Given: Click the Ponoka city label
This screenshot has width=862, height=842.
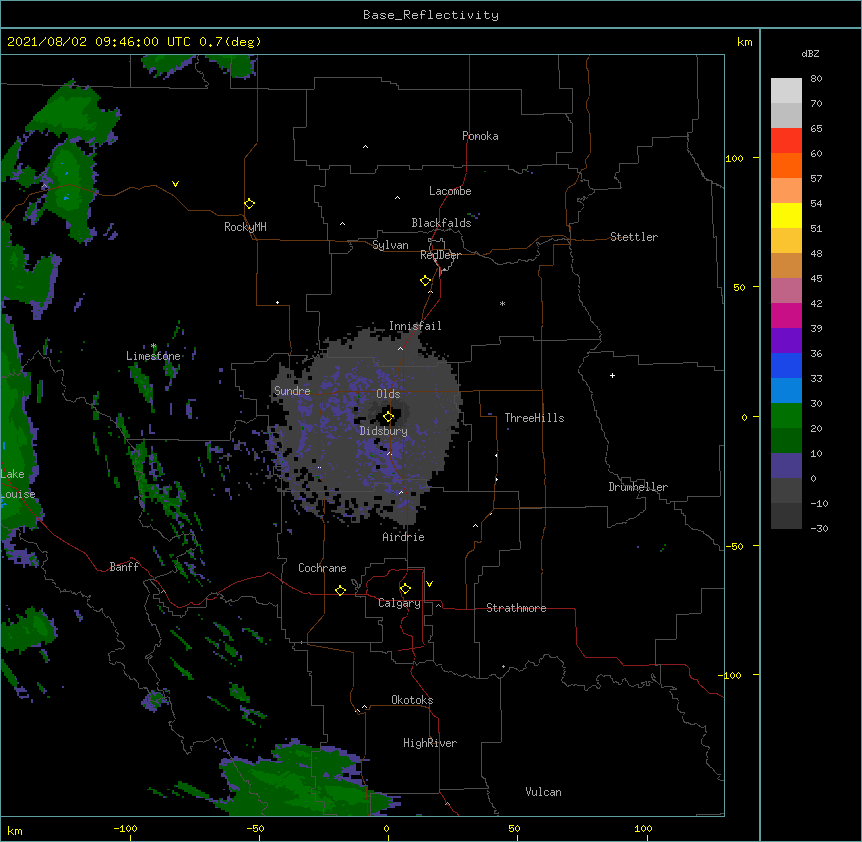Looking at the screenshot, I should click(x=480, y=136).
